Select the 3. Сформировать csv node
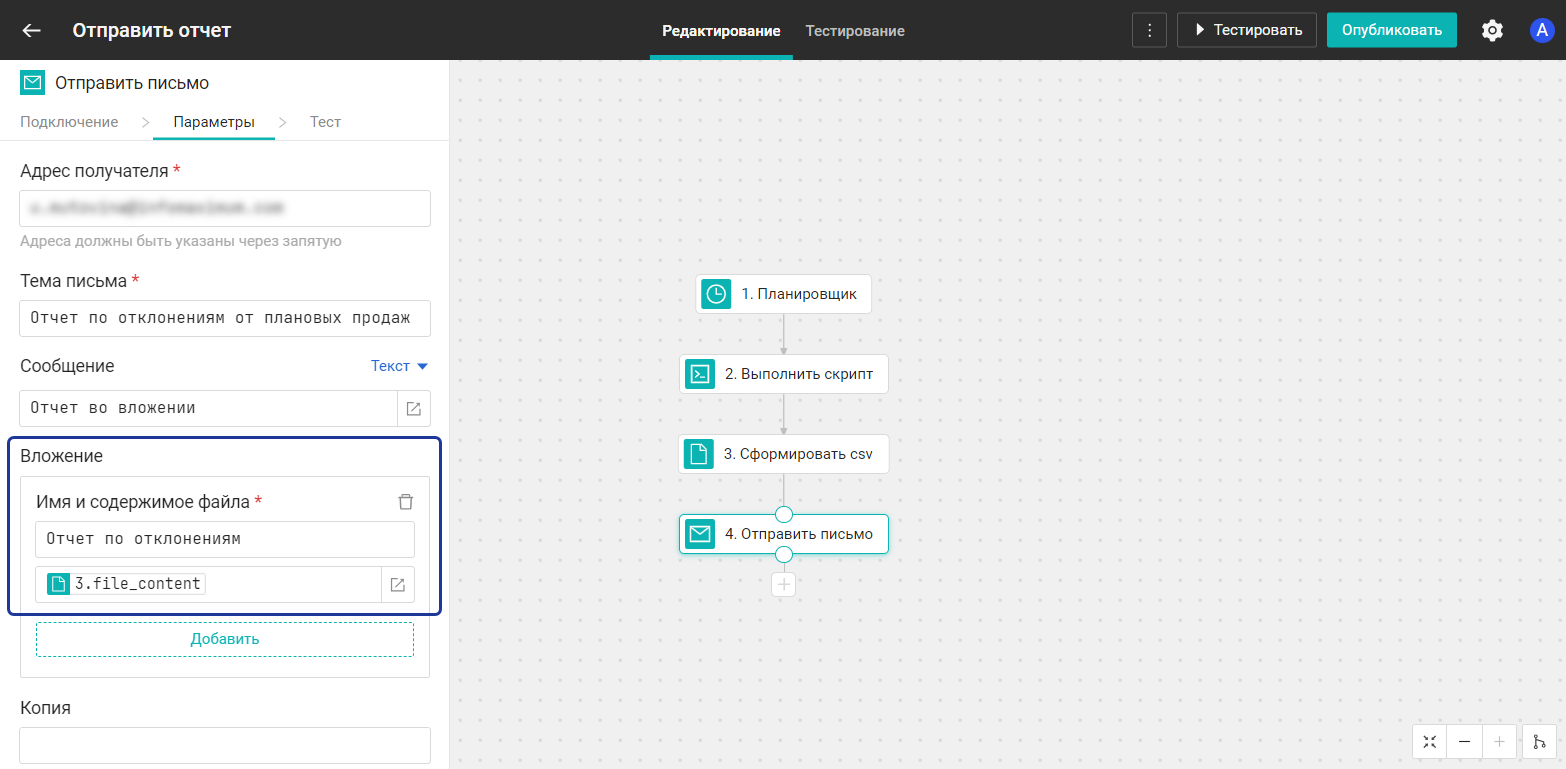1566x769 pixels. click(x=783, y=454)
